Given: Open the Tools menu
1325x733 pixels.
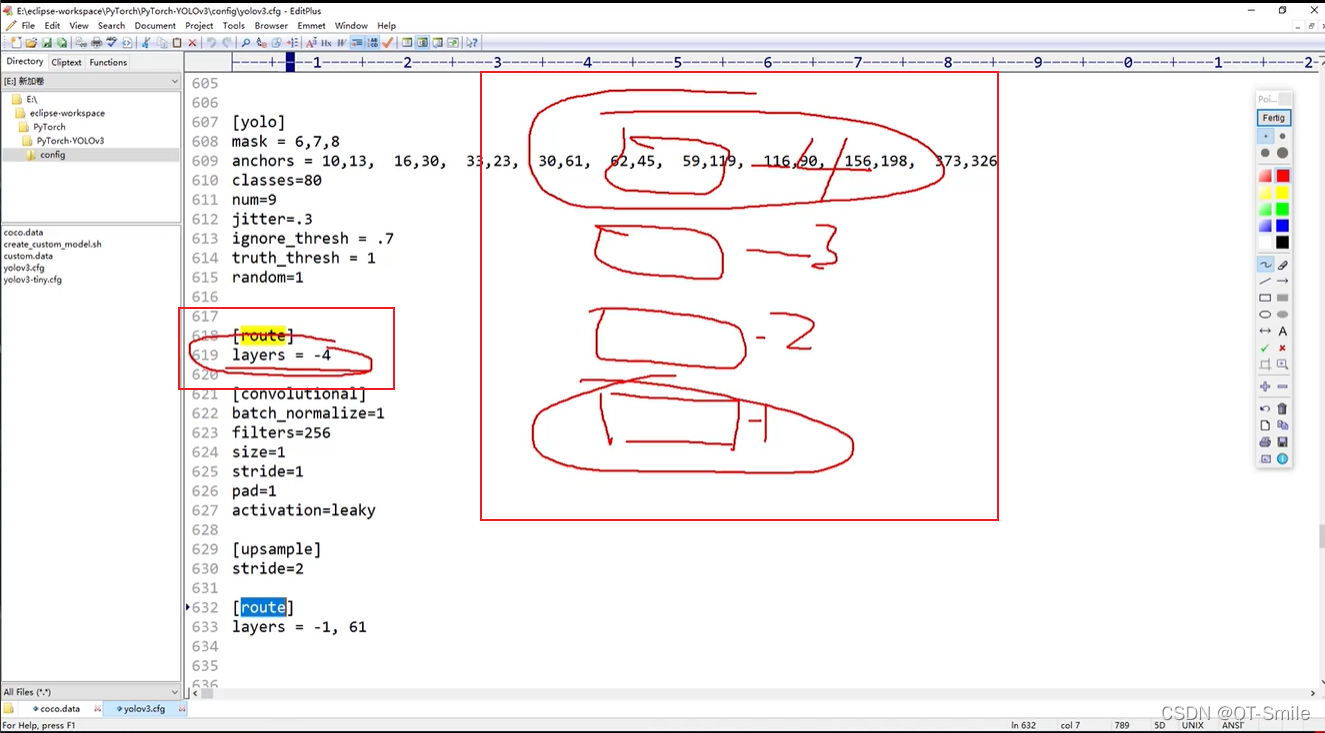Looking at the screenshot, I should click(x=234, y=25).
